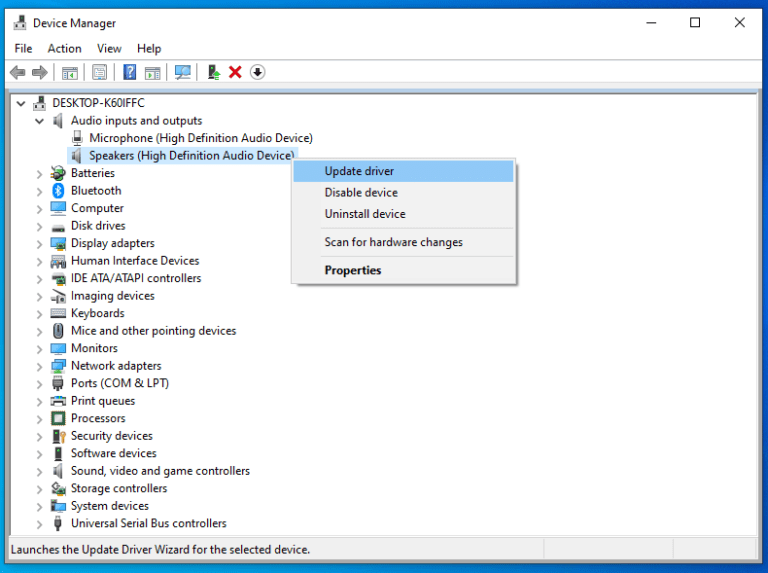Click the Computer category monitor icon
The image size is (768, 573).
click(x=58, y=208)
